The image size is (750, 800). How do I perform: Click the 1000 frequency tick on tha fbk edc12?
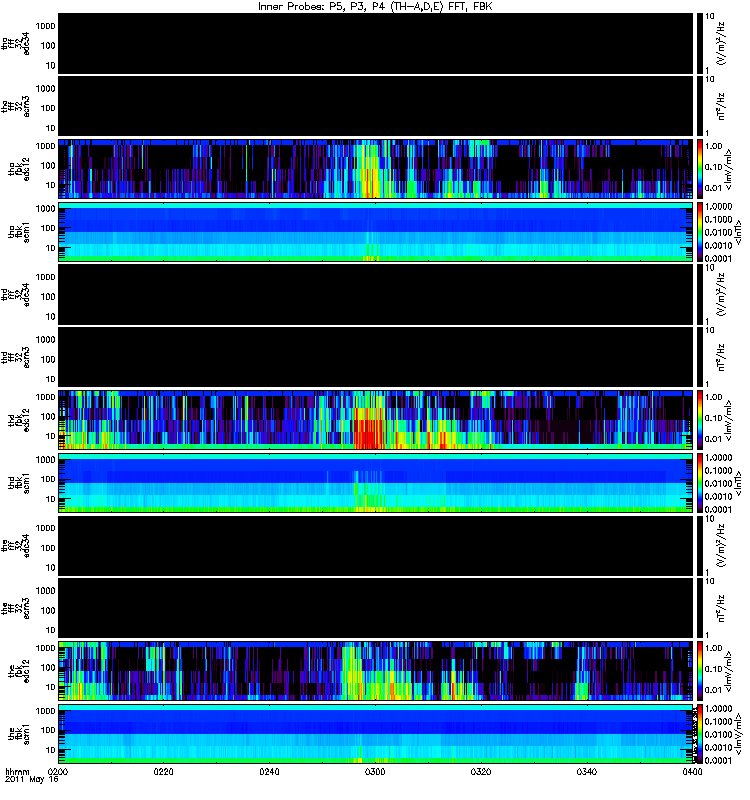[45, 146]
